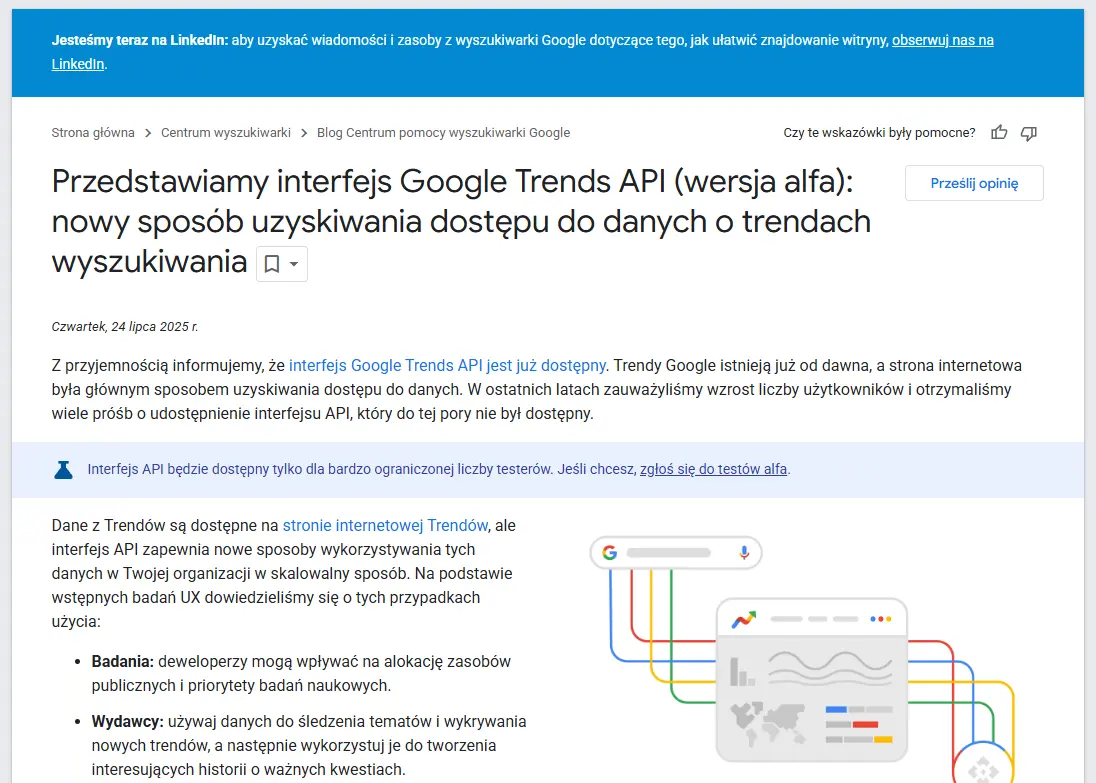Open Blog Centrum pomocy wyszukiwarki Google breadcrumb
This screenshot has width=1096, height=783.
point(443,133)
